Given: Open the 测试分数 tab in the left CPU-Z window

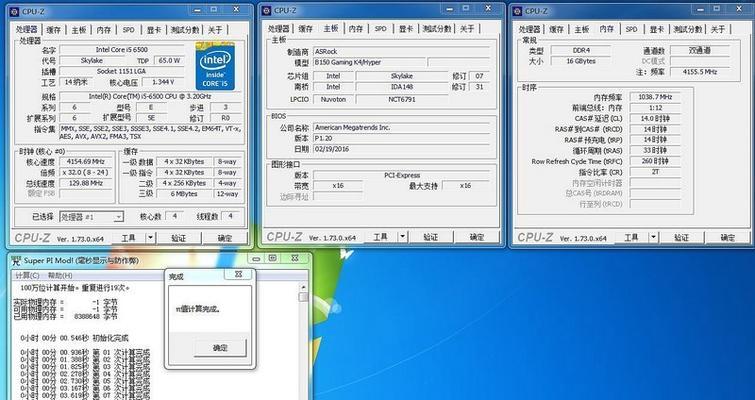Looking at the screenshot, I should point(185,30).
